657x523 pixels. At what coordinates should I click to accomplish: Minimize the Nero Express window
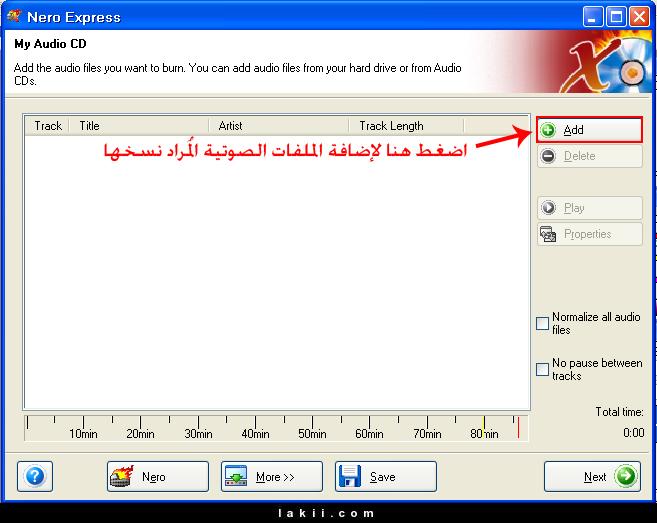tap(592, 17)
